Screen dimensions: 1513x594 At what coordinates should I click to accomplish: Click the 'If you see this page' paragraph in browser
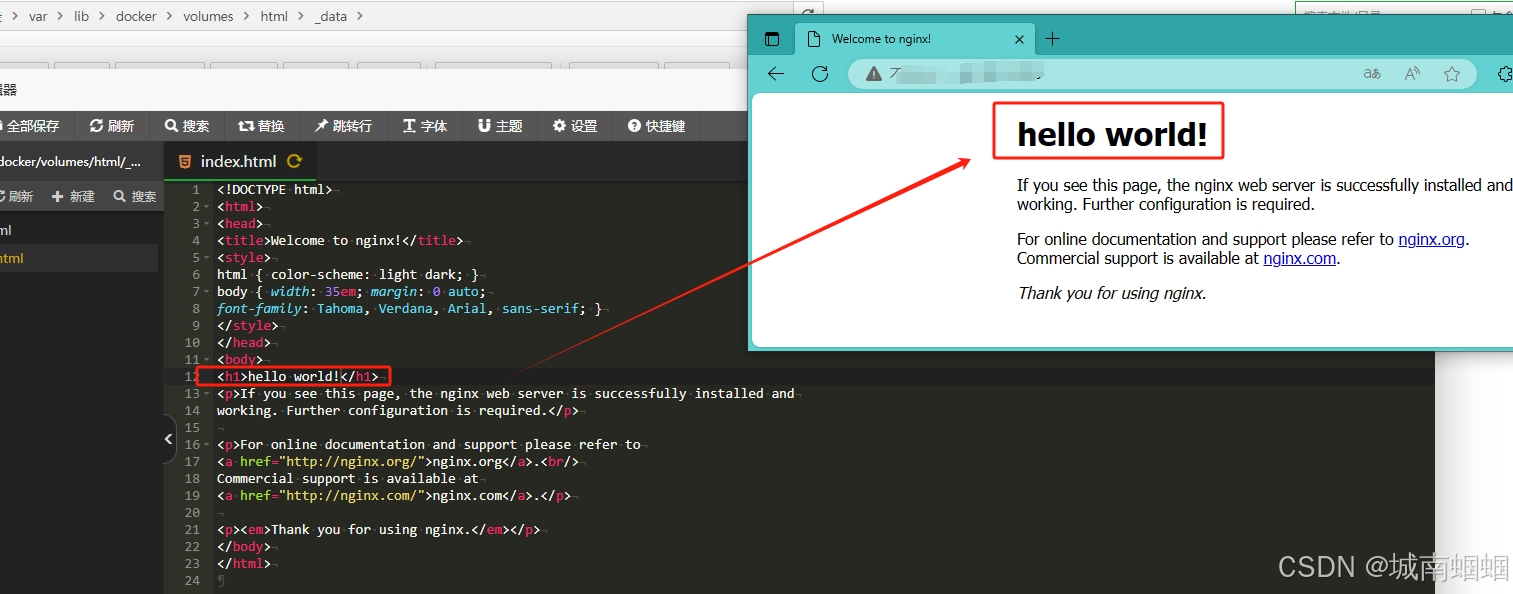coord(1265,195)
